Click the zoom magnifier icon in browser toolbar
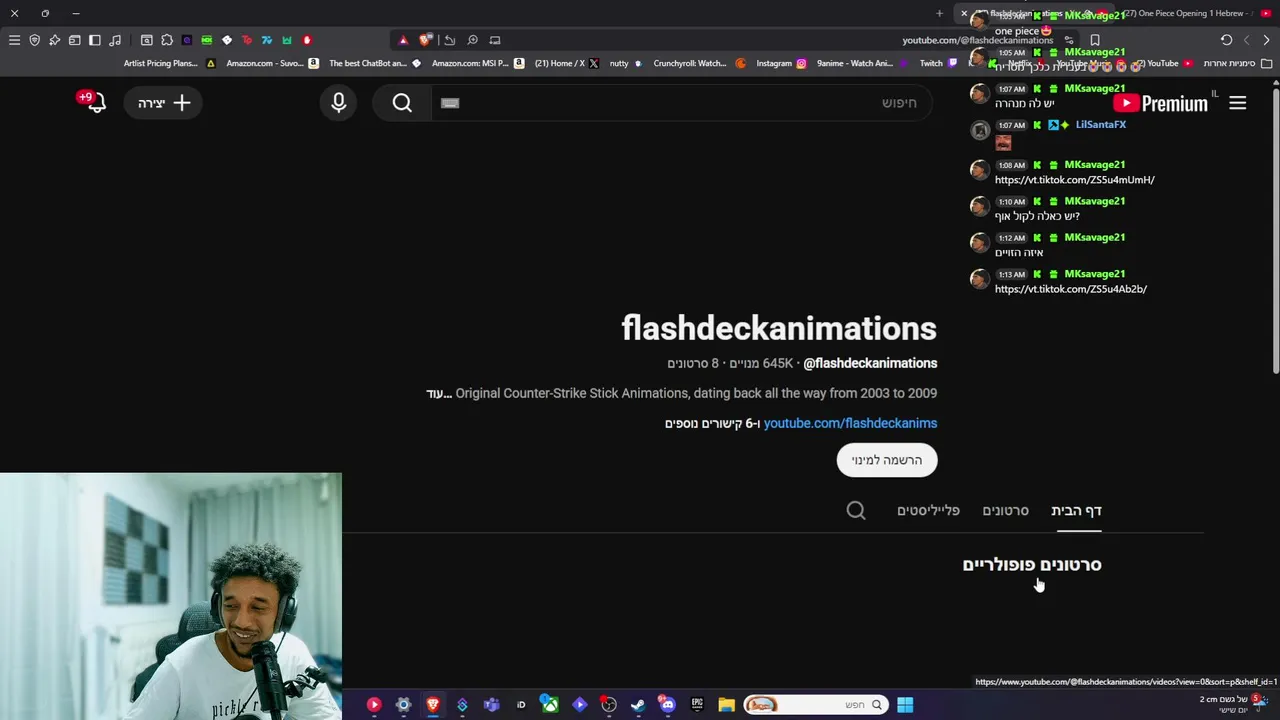The height and width of the screenshot is (720, 1280). point(472,40)
